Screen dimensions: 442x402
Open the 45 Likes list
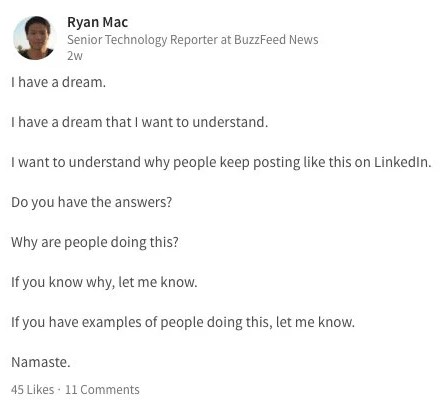[32, 389]
